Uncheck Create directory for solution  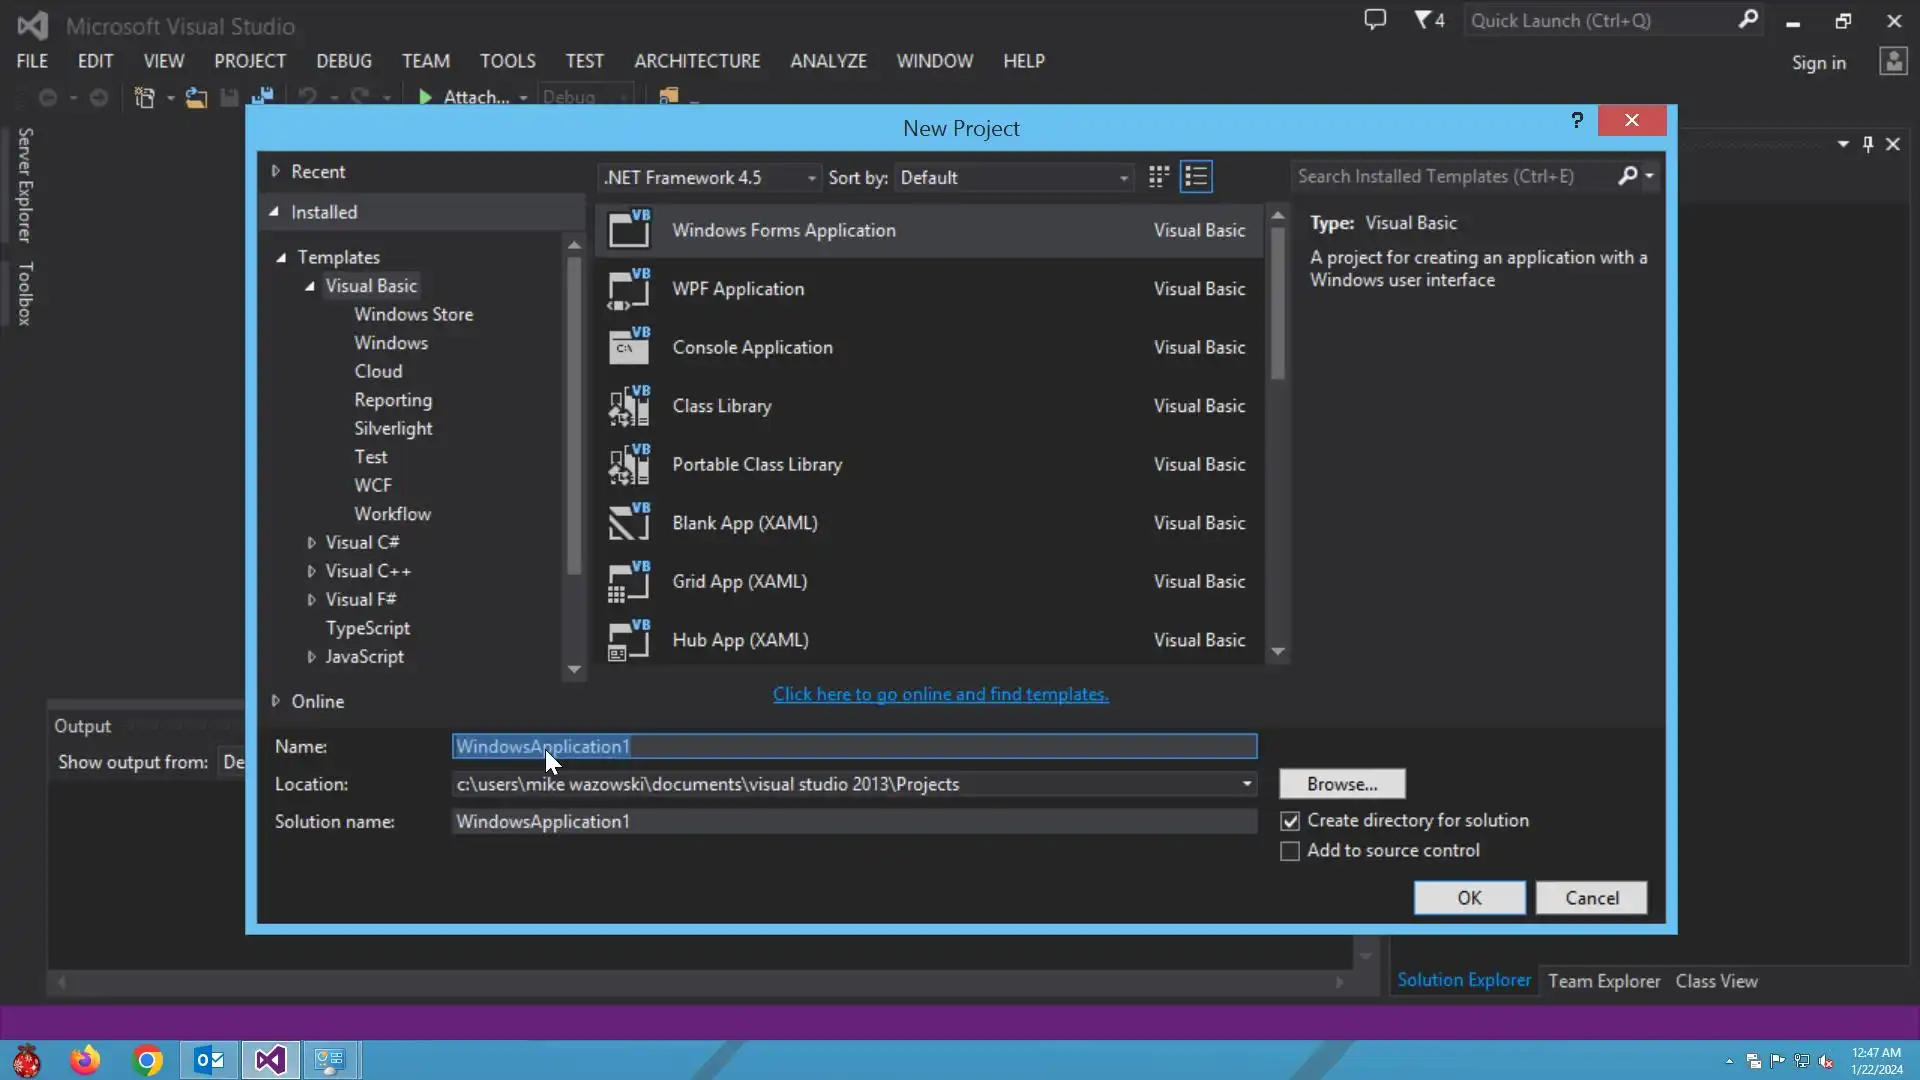(x=1290, y=821)
